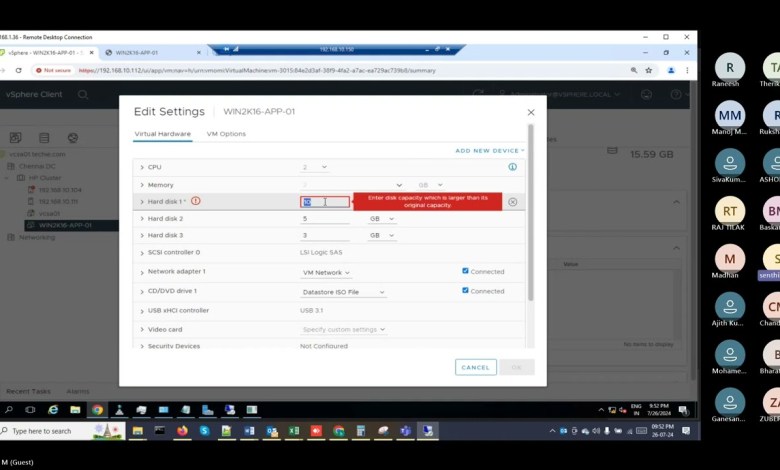The width and height of the screenshot is (780, 470).
Task: Open Add New Device menu
Action: click(x=490, y=150)
